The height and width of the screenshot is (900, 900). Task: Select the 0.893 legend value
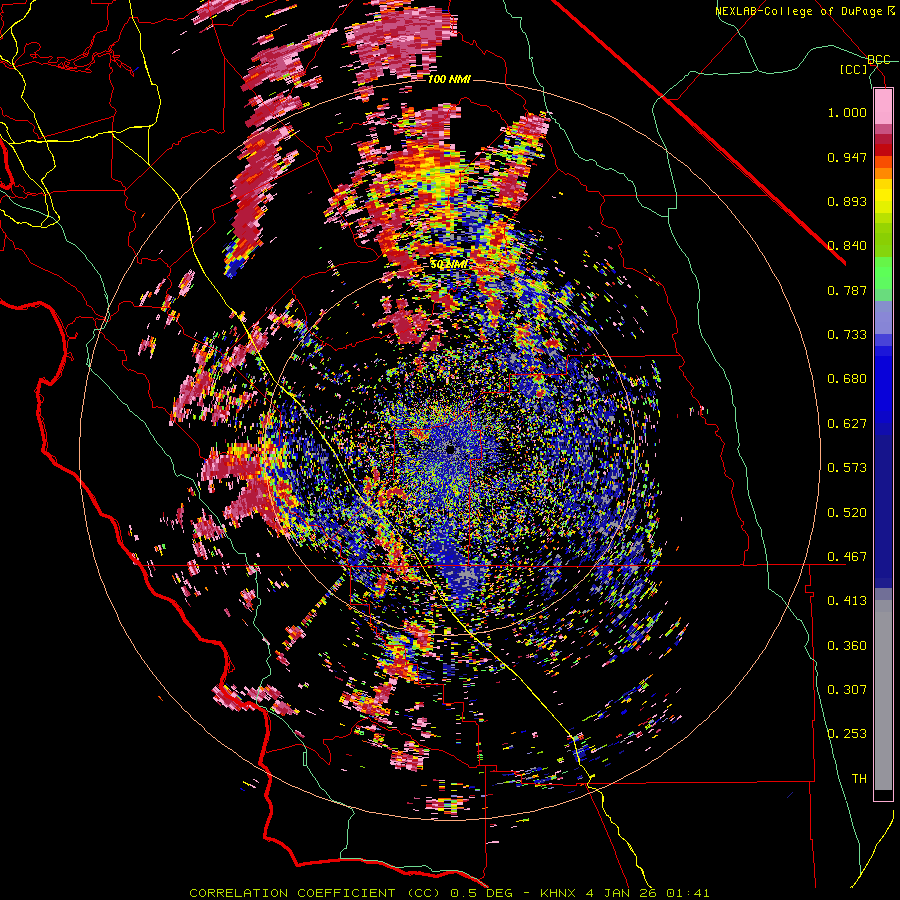coord(847,201)
